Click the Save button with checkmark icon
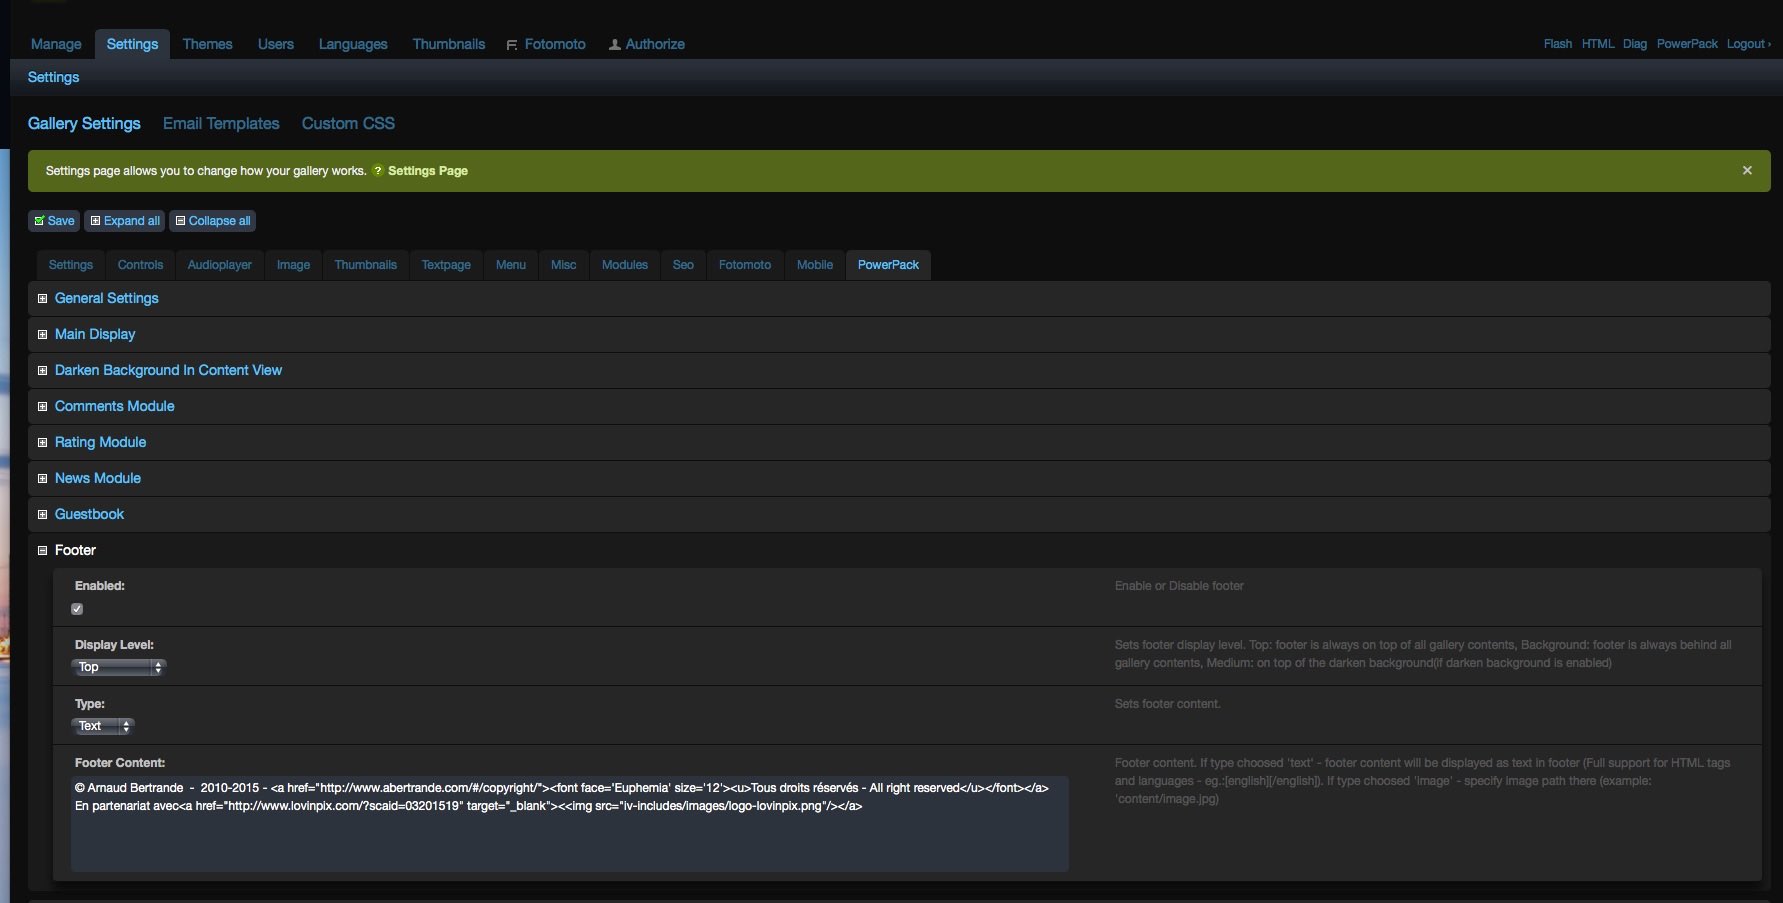This screenshot has width=1783, height=903. [x=54, y=221]
